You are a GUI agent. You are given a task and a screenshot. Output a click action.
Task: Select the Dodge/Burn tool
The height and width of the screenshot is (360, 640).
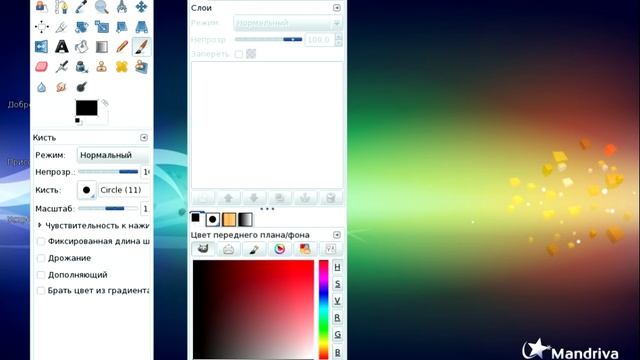pos(81,87)
